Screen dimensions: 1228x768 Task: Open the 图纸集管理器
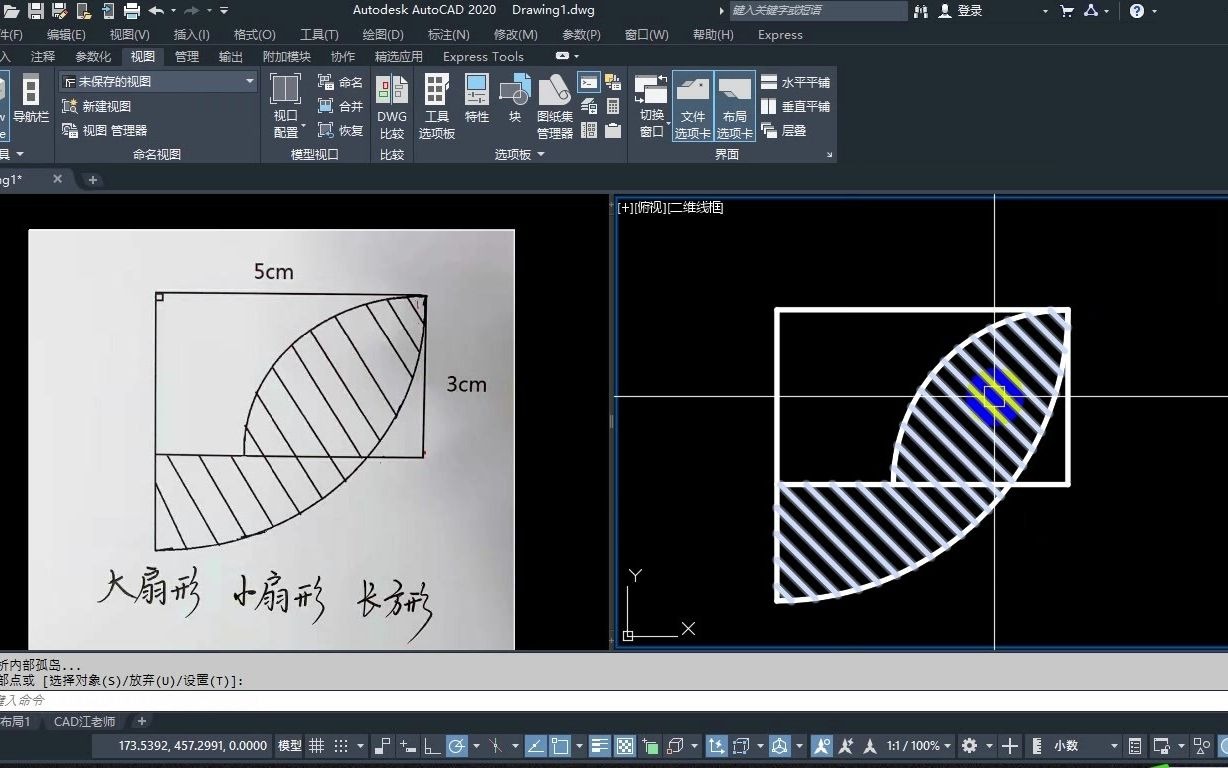click(x=553, y=104)
